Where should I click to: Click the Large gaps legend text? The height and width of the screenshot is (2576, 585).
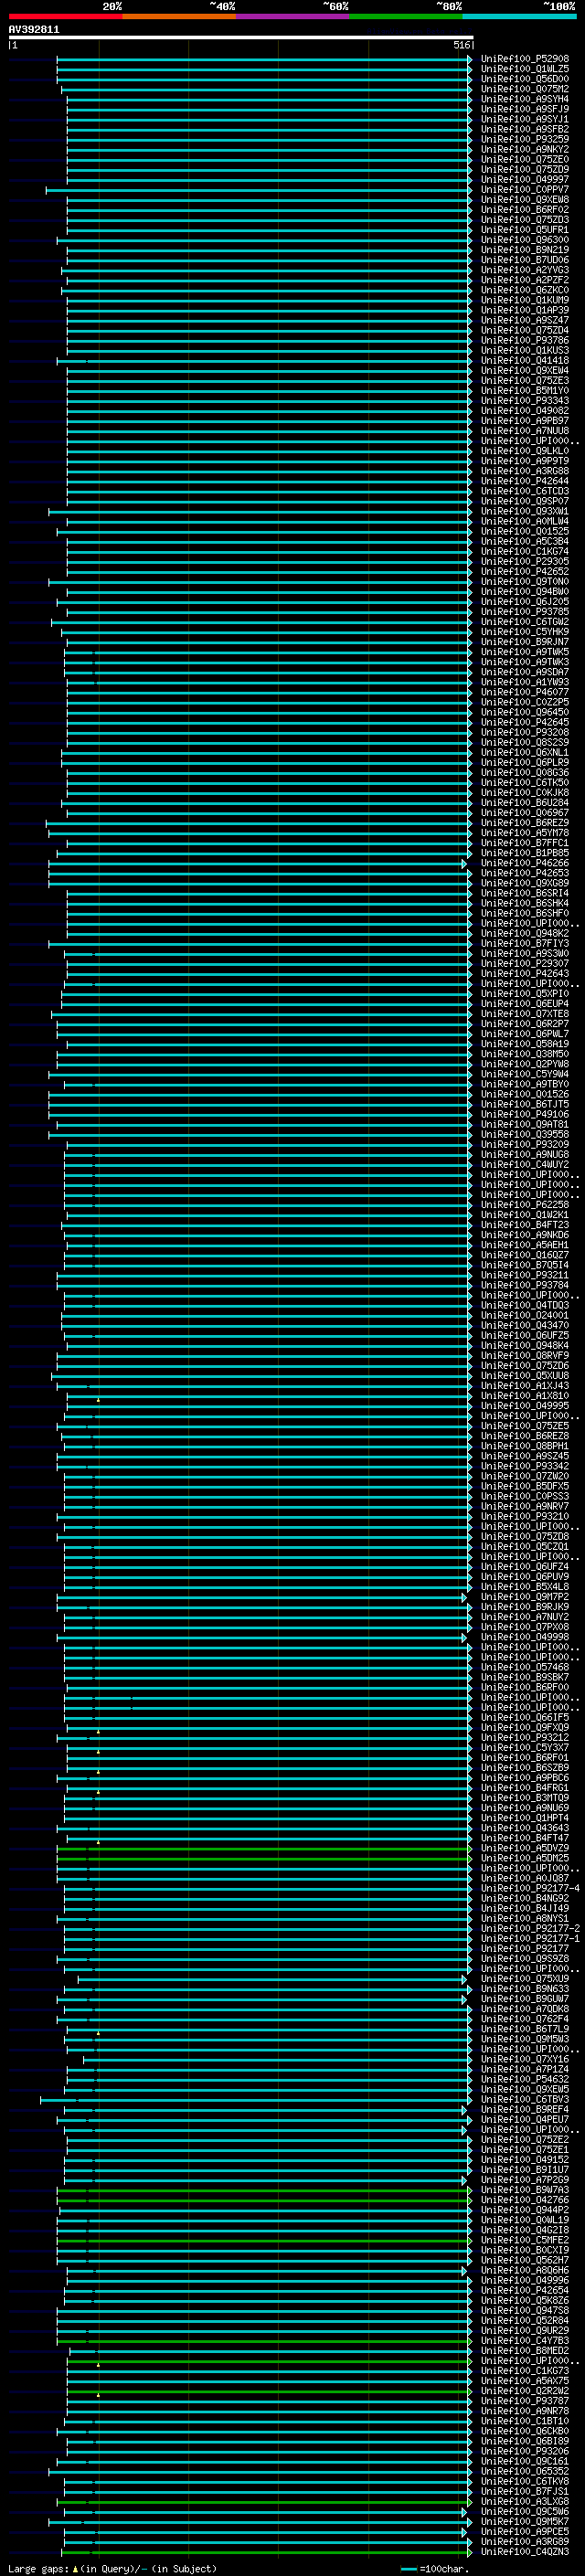(112, 2569)
